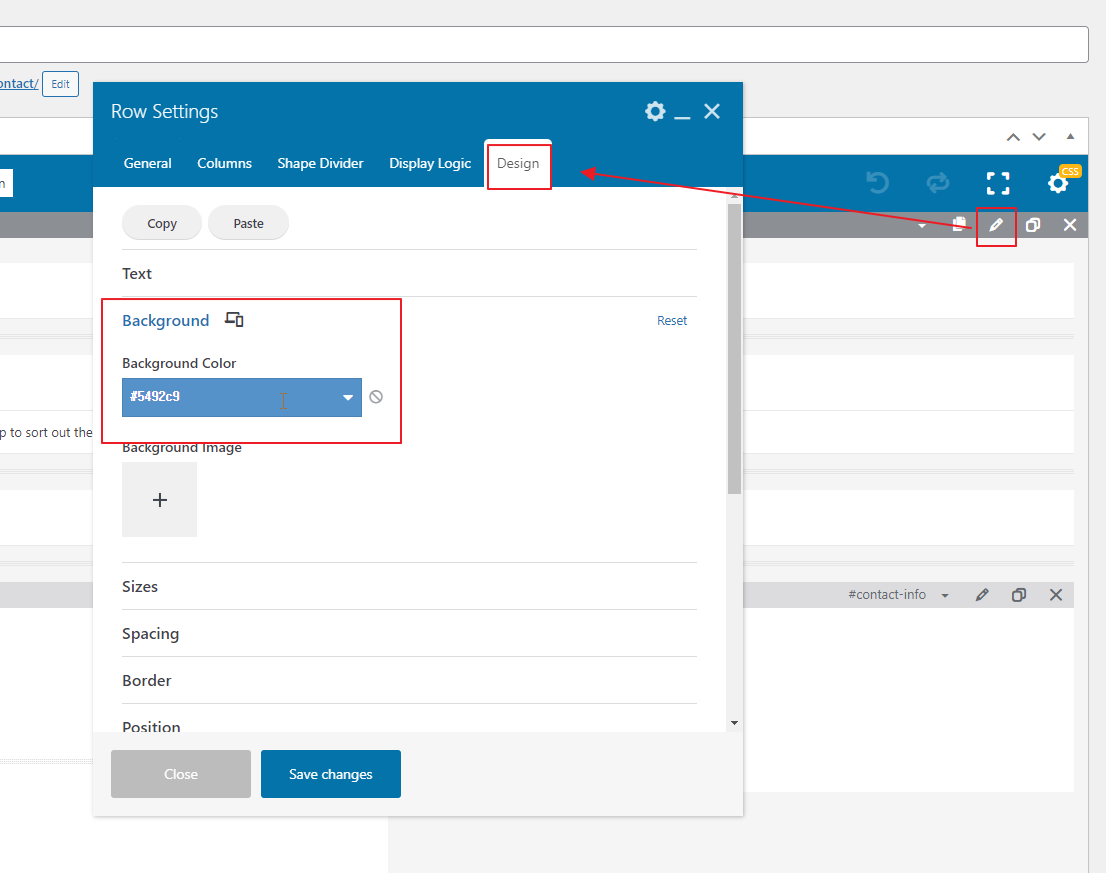Minimize the Row Settings dialog
The image size is (1106, 873).
point(682,116)
